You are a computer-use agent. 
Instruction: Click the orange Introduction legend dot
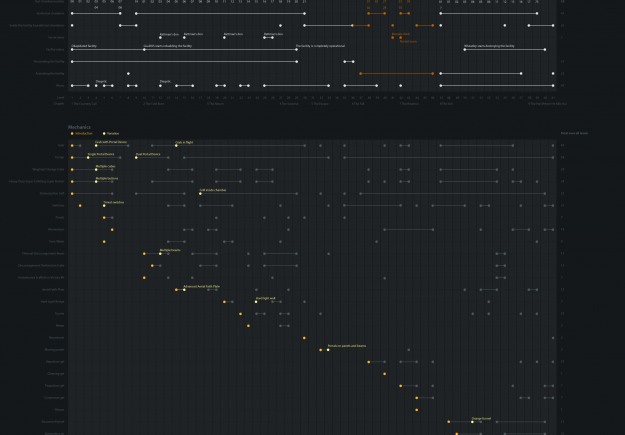[x=72, y=134]
